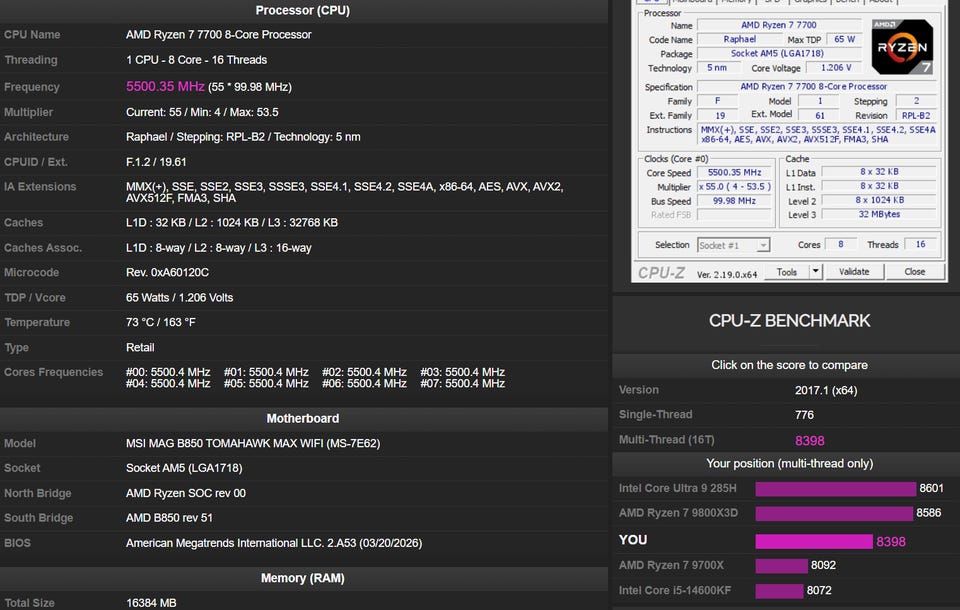Select the AMD Ryzen 7 9800X3D bar
The image size is (960, 610).
click(834, 513)
